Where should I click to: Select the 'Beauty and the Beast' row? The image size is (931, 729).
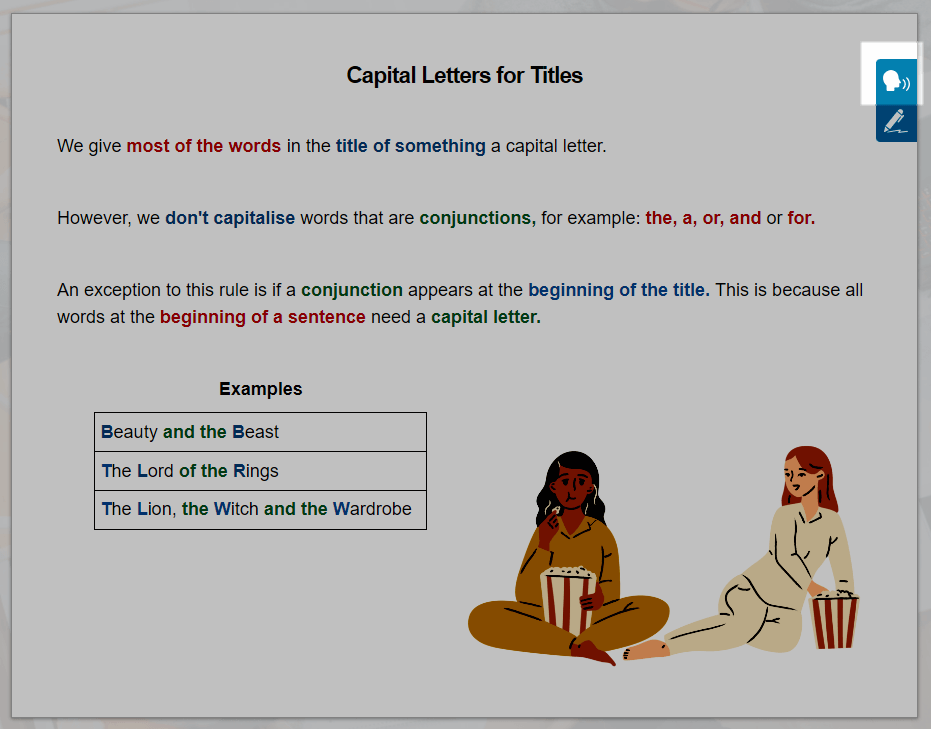(x=260, y=432)
